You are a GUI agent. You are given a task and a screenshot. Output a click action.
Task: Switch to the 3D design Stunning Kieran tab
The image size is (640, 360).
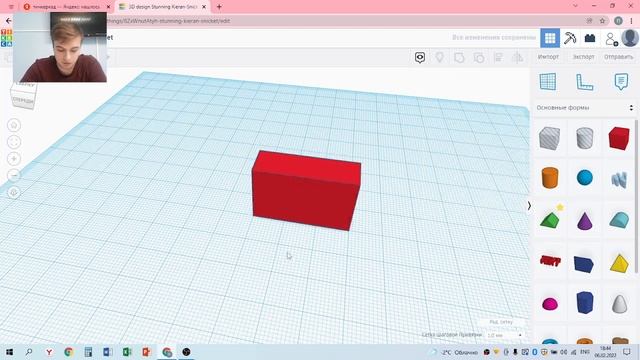coord(162,7)
